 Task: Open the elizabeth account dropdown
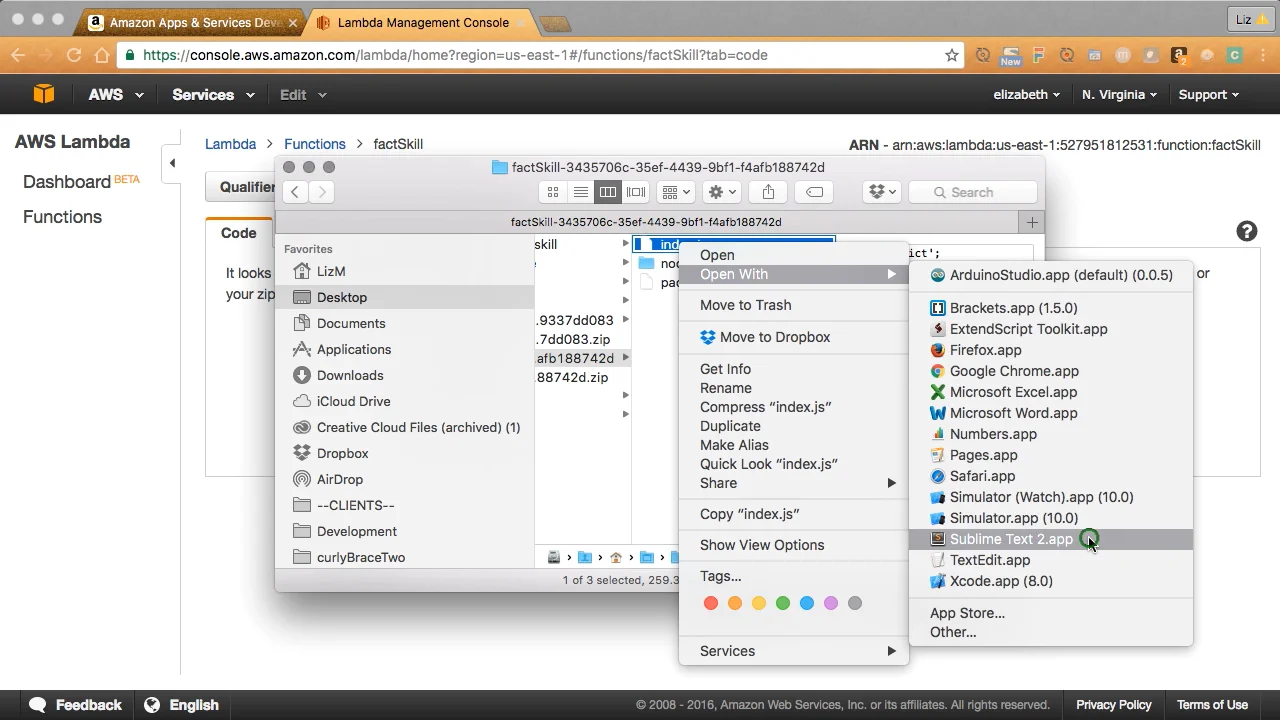point(1027,95)
